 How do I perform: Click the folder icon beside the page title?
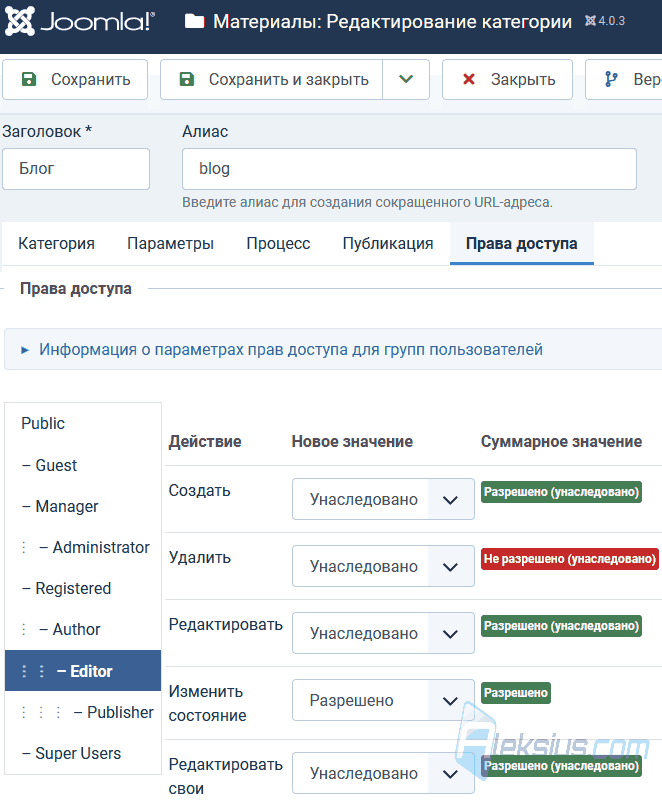pos(195,21)
